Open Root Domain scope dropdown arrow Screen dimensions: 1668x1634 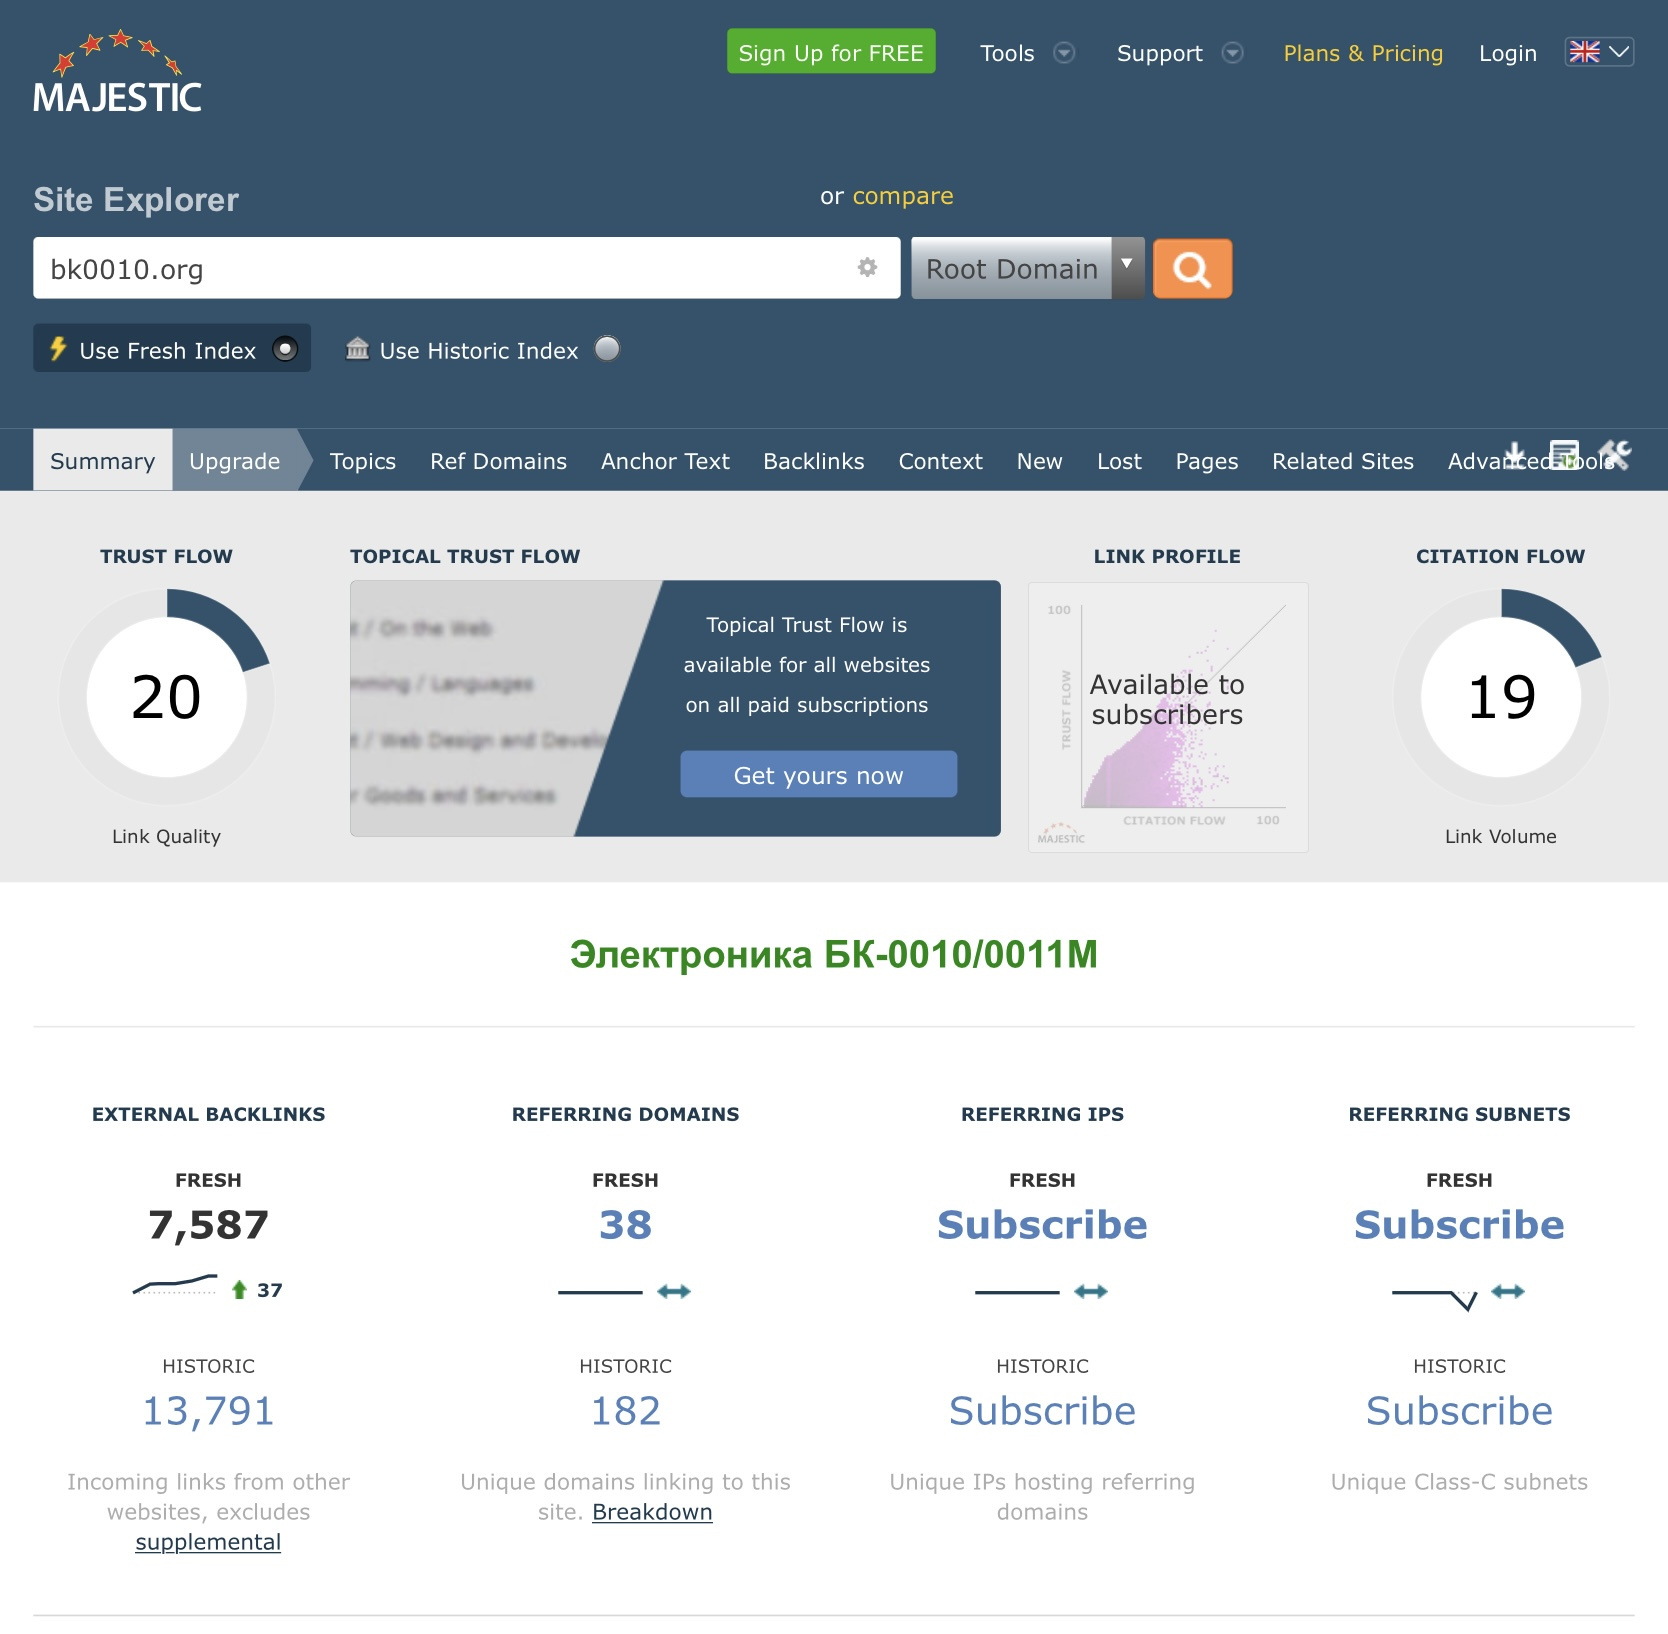(1127, 268)
